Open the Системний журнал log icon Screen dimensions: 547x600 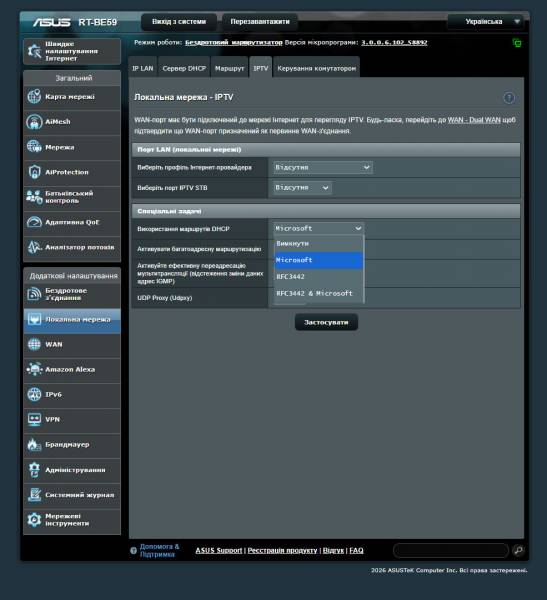34,495
